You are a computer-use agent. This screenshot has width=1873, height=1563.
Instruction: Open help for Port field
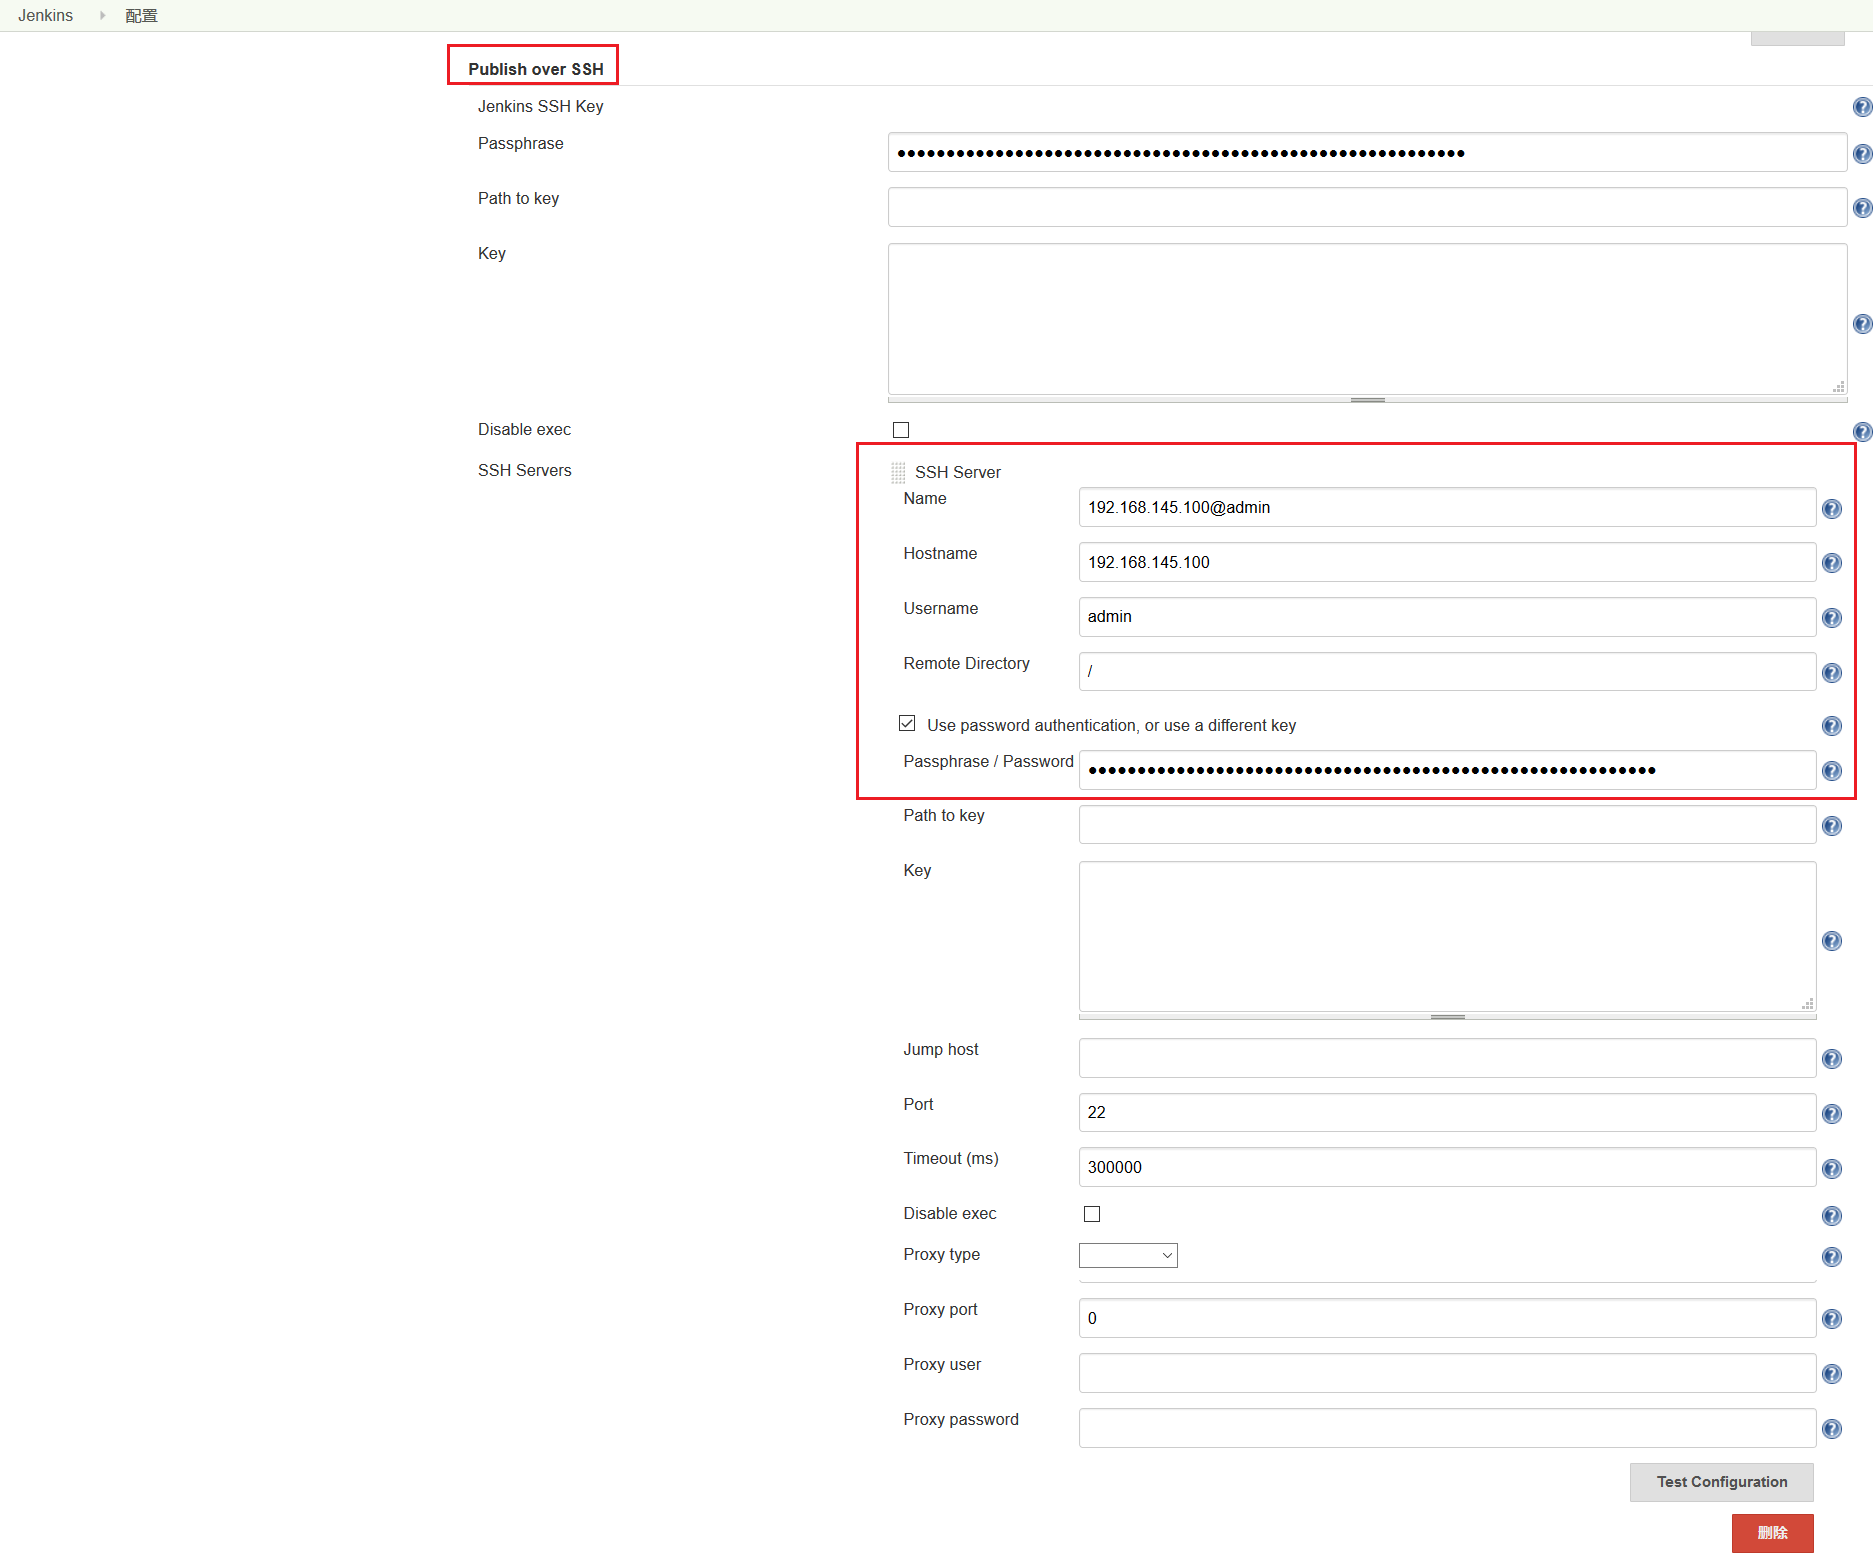pyautogui.click(x=1831, y=1114)
